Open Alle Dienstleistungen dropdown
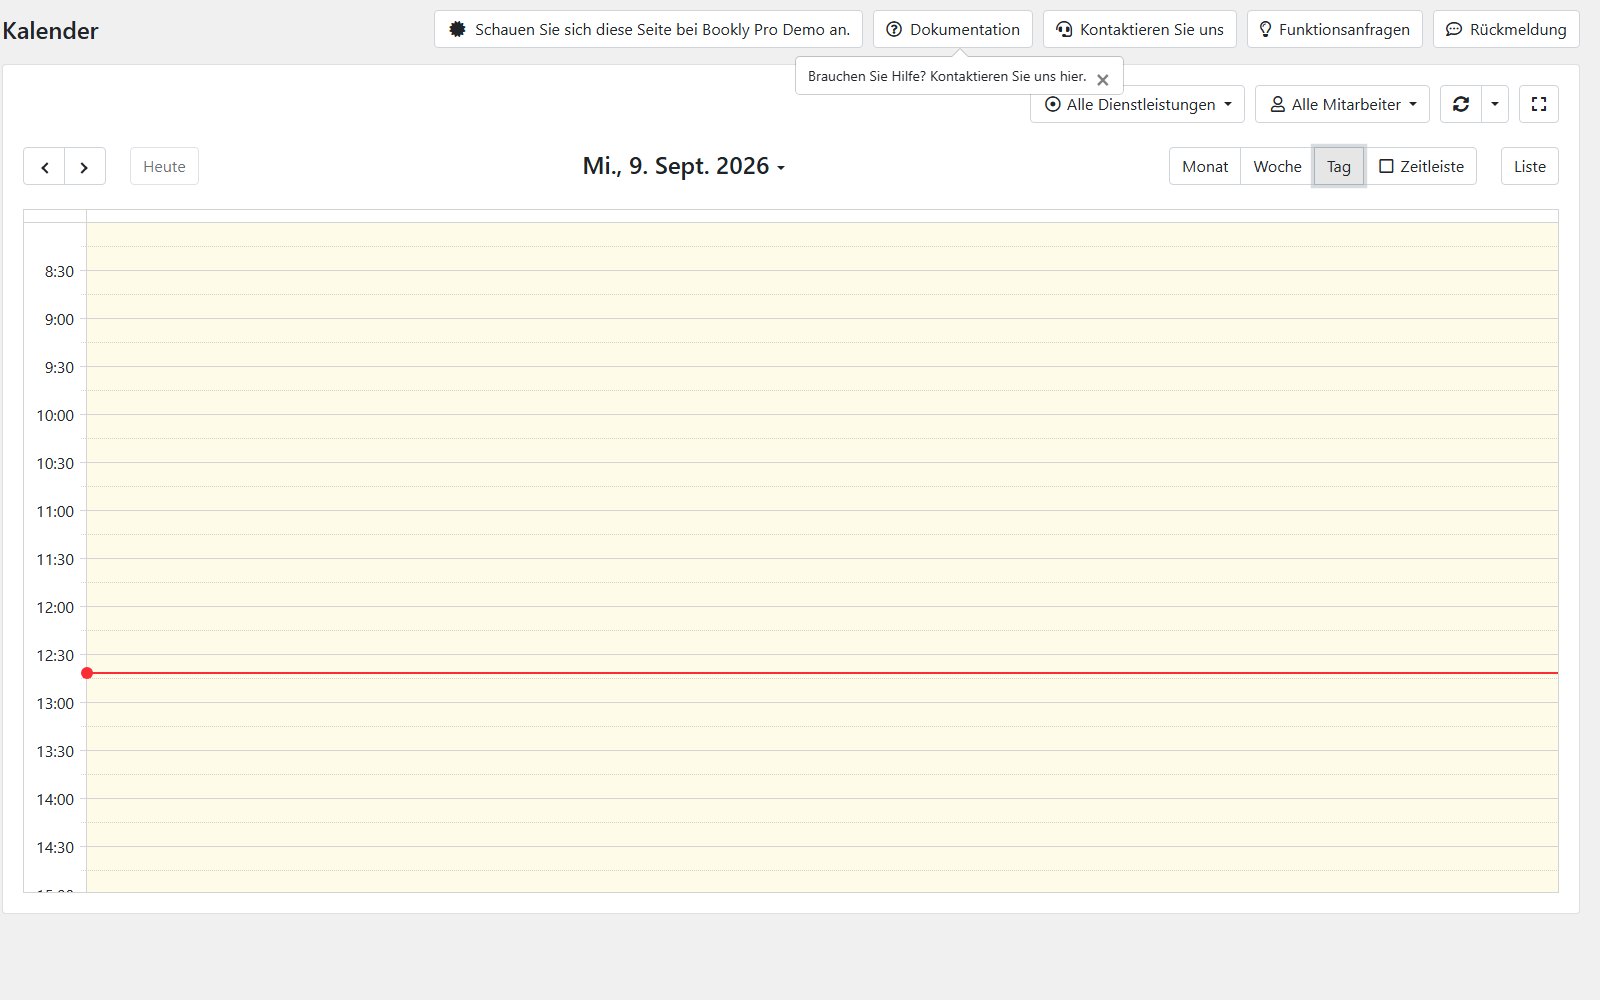Screen dimensions: 1600x1000 [1138, 104]
